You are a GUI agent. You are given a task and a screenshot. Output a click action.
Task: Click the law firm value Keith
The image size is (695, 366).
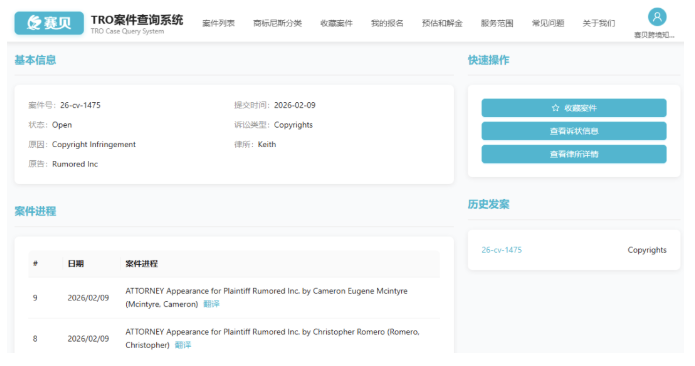267,144
